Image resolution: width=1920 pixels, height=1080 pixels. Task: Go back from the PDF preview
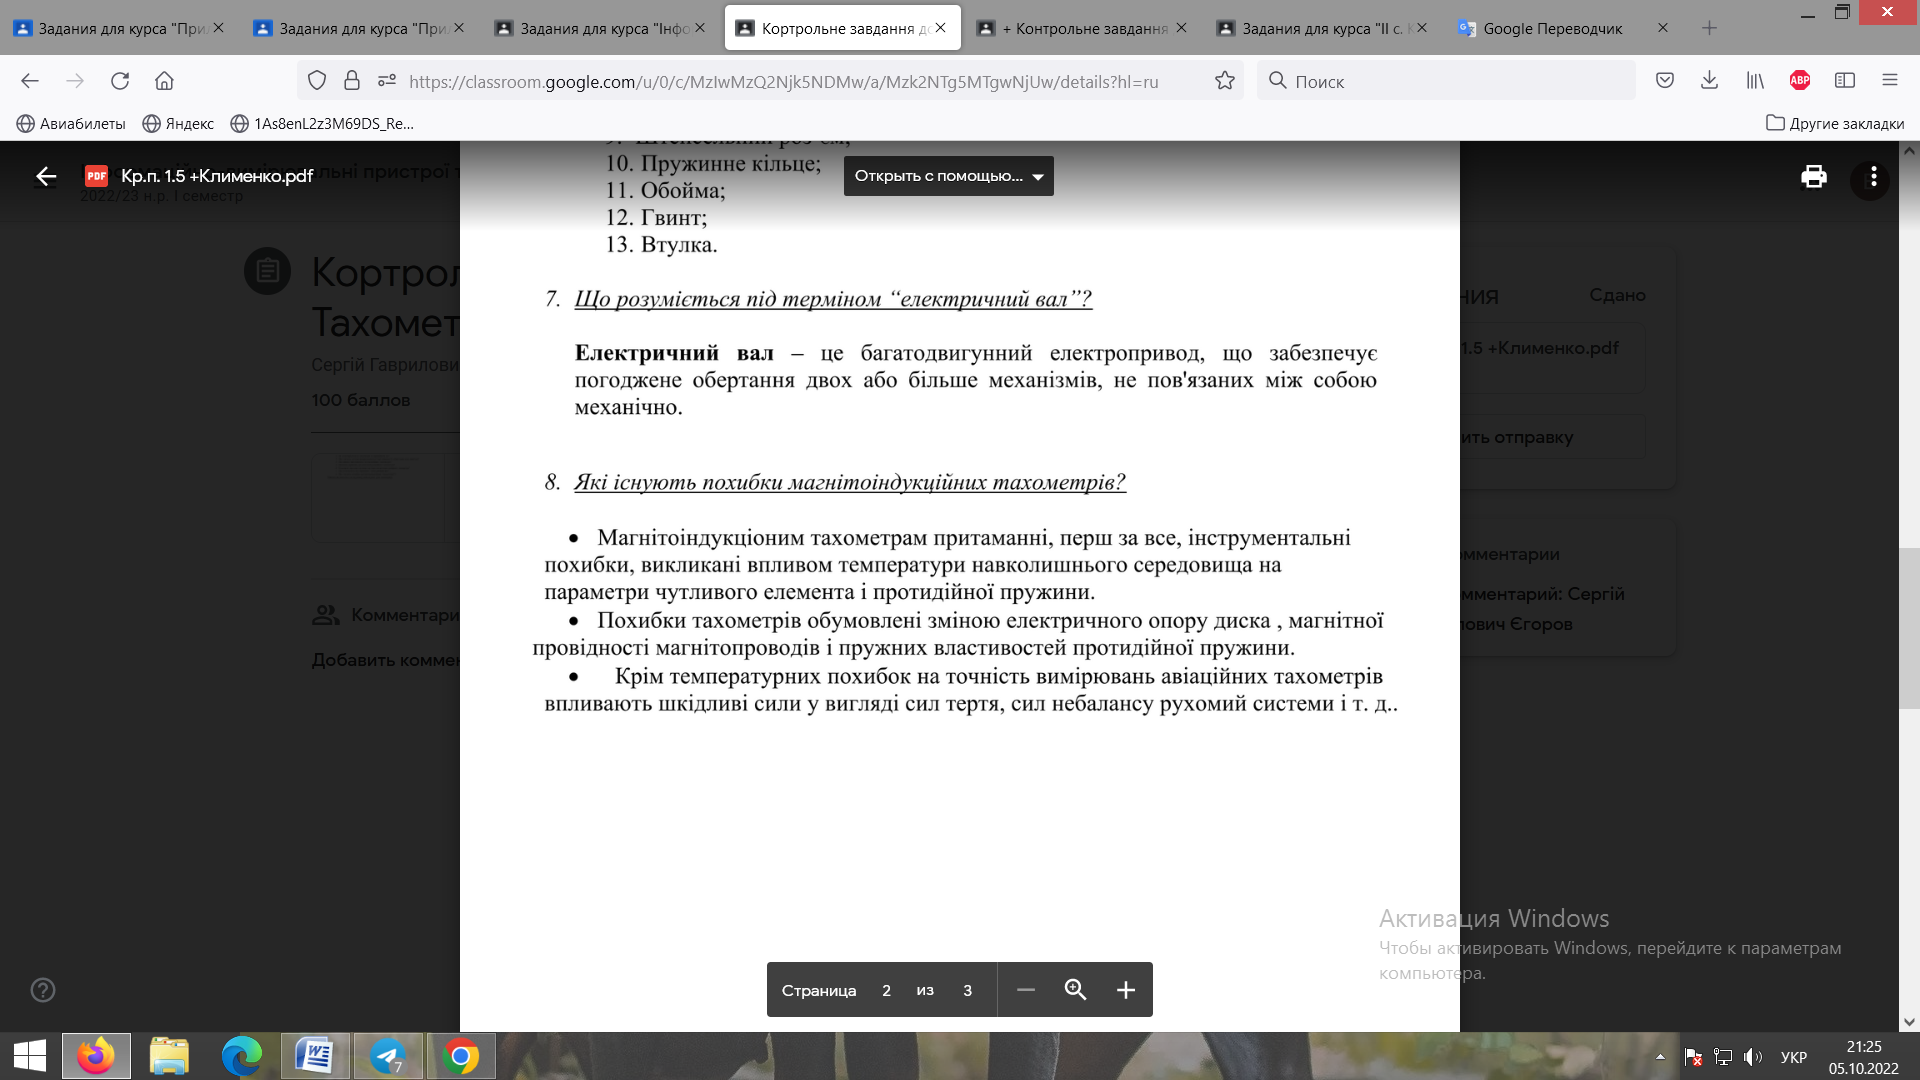46,177
